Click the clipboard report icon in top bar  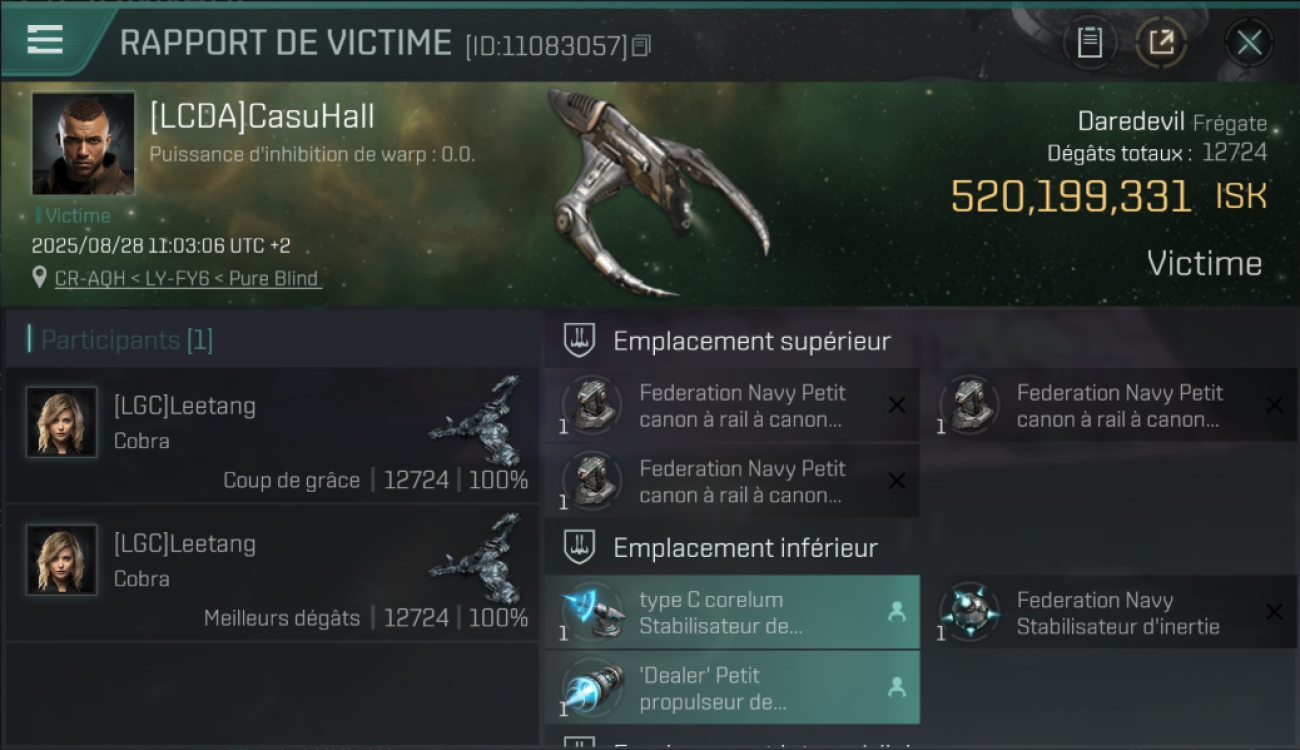(x=1090, y=42)
